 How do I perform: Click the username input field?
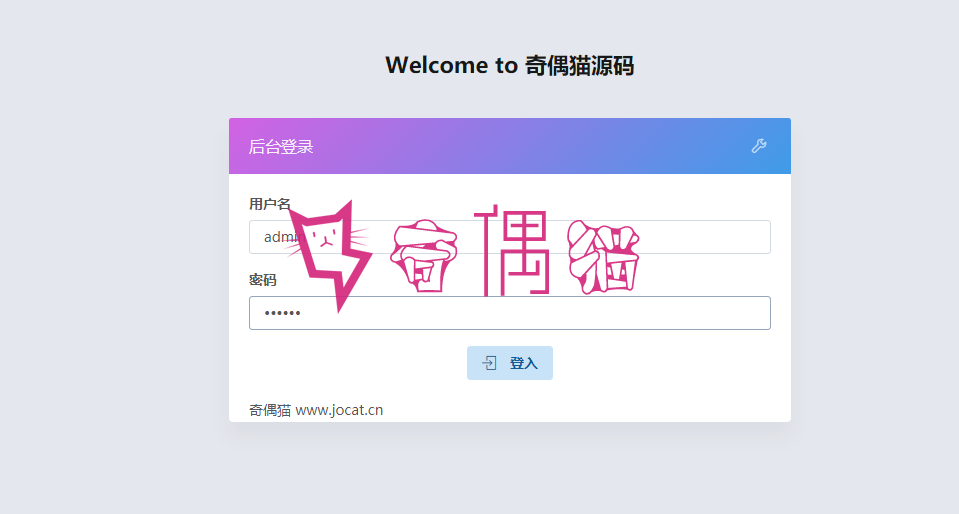509,237
